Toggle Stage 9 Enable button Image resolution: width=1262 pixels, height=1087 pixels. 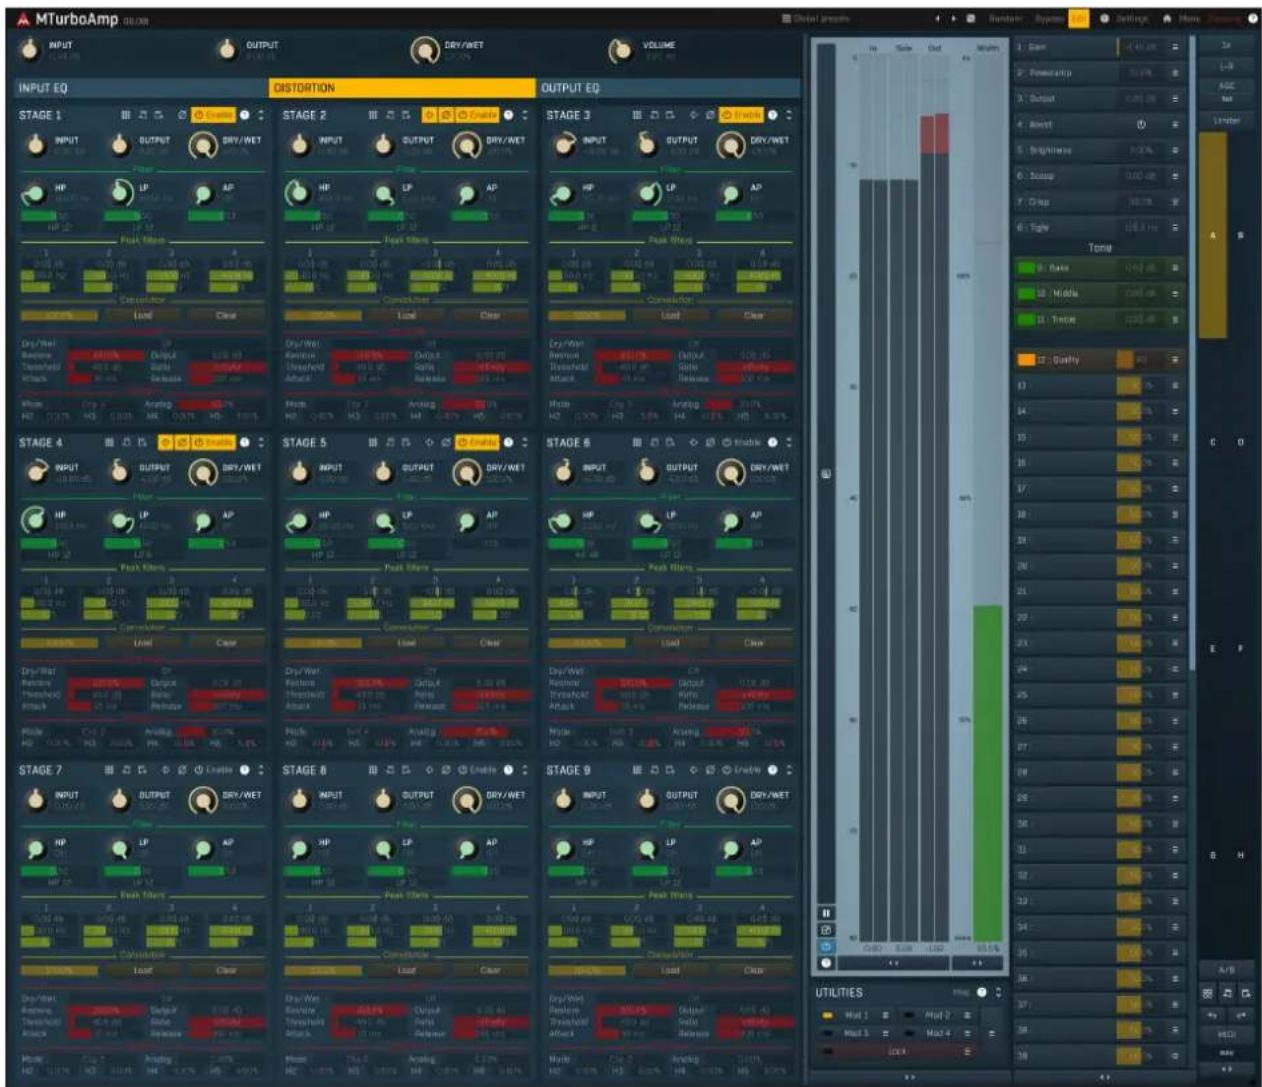[741, 770]
